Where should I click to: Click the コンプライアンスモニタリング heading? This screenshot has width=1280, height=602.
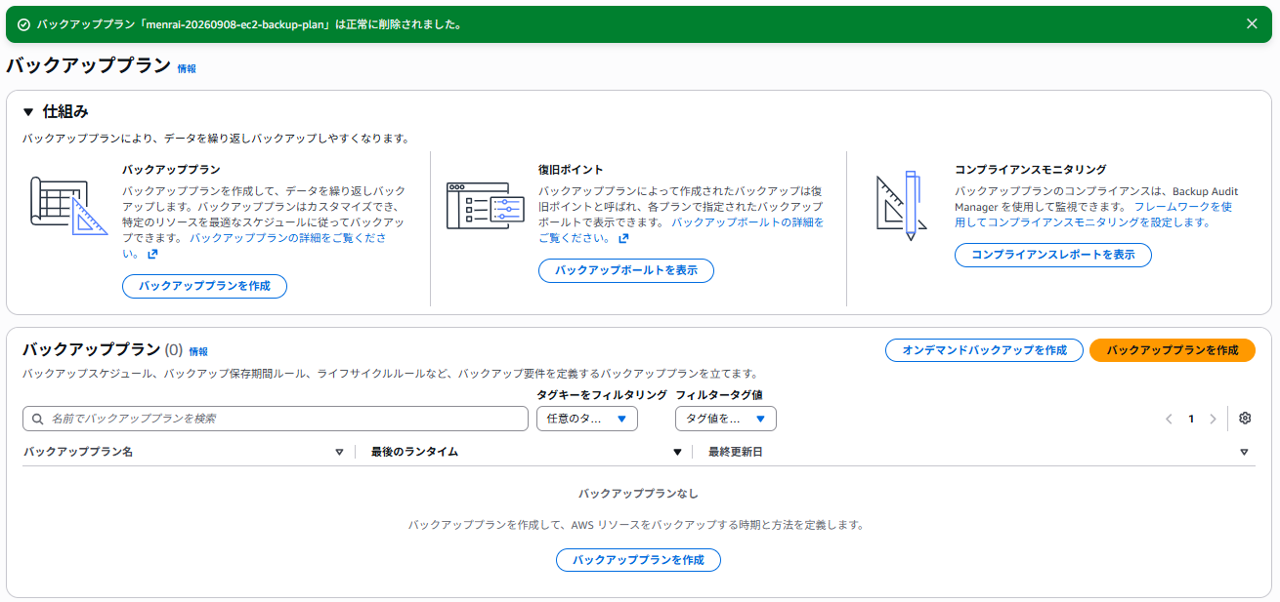(x=1030, y=170)
